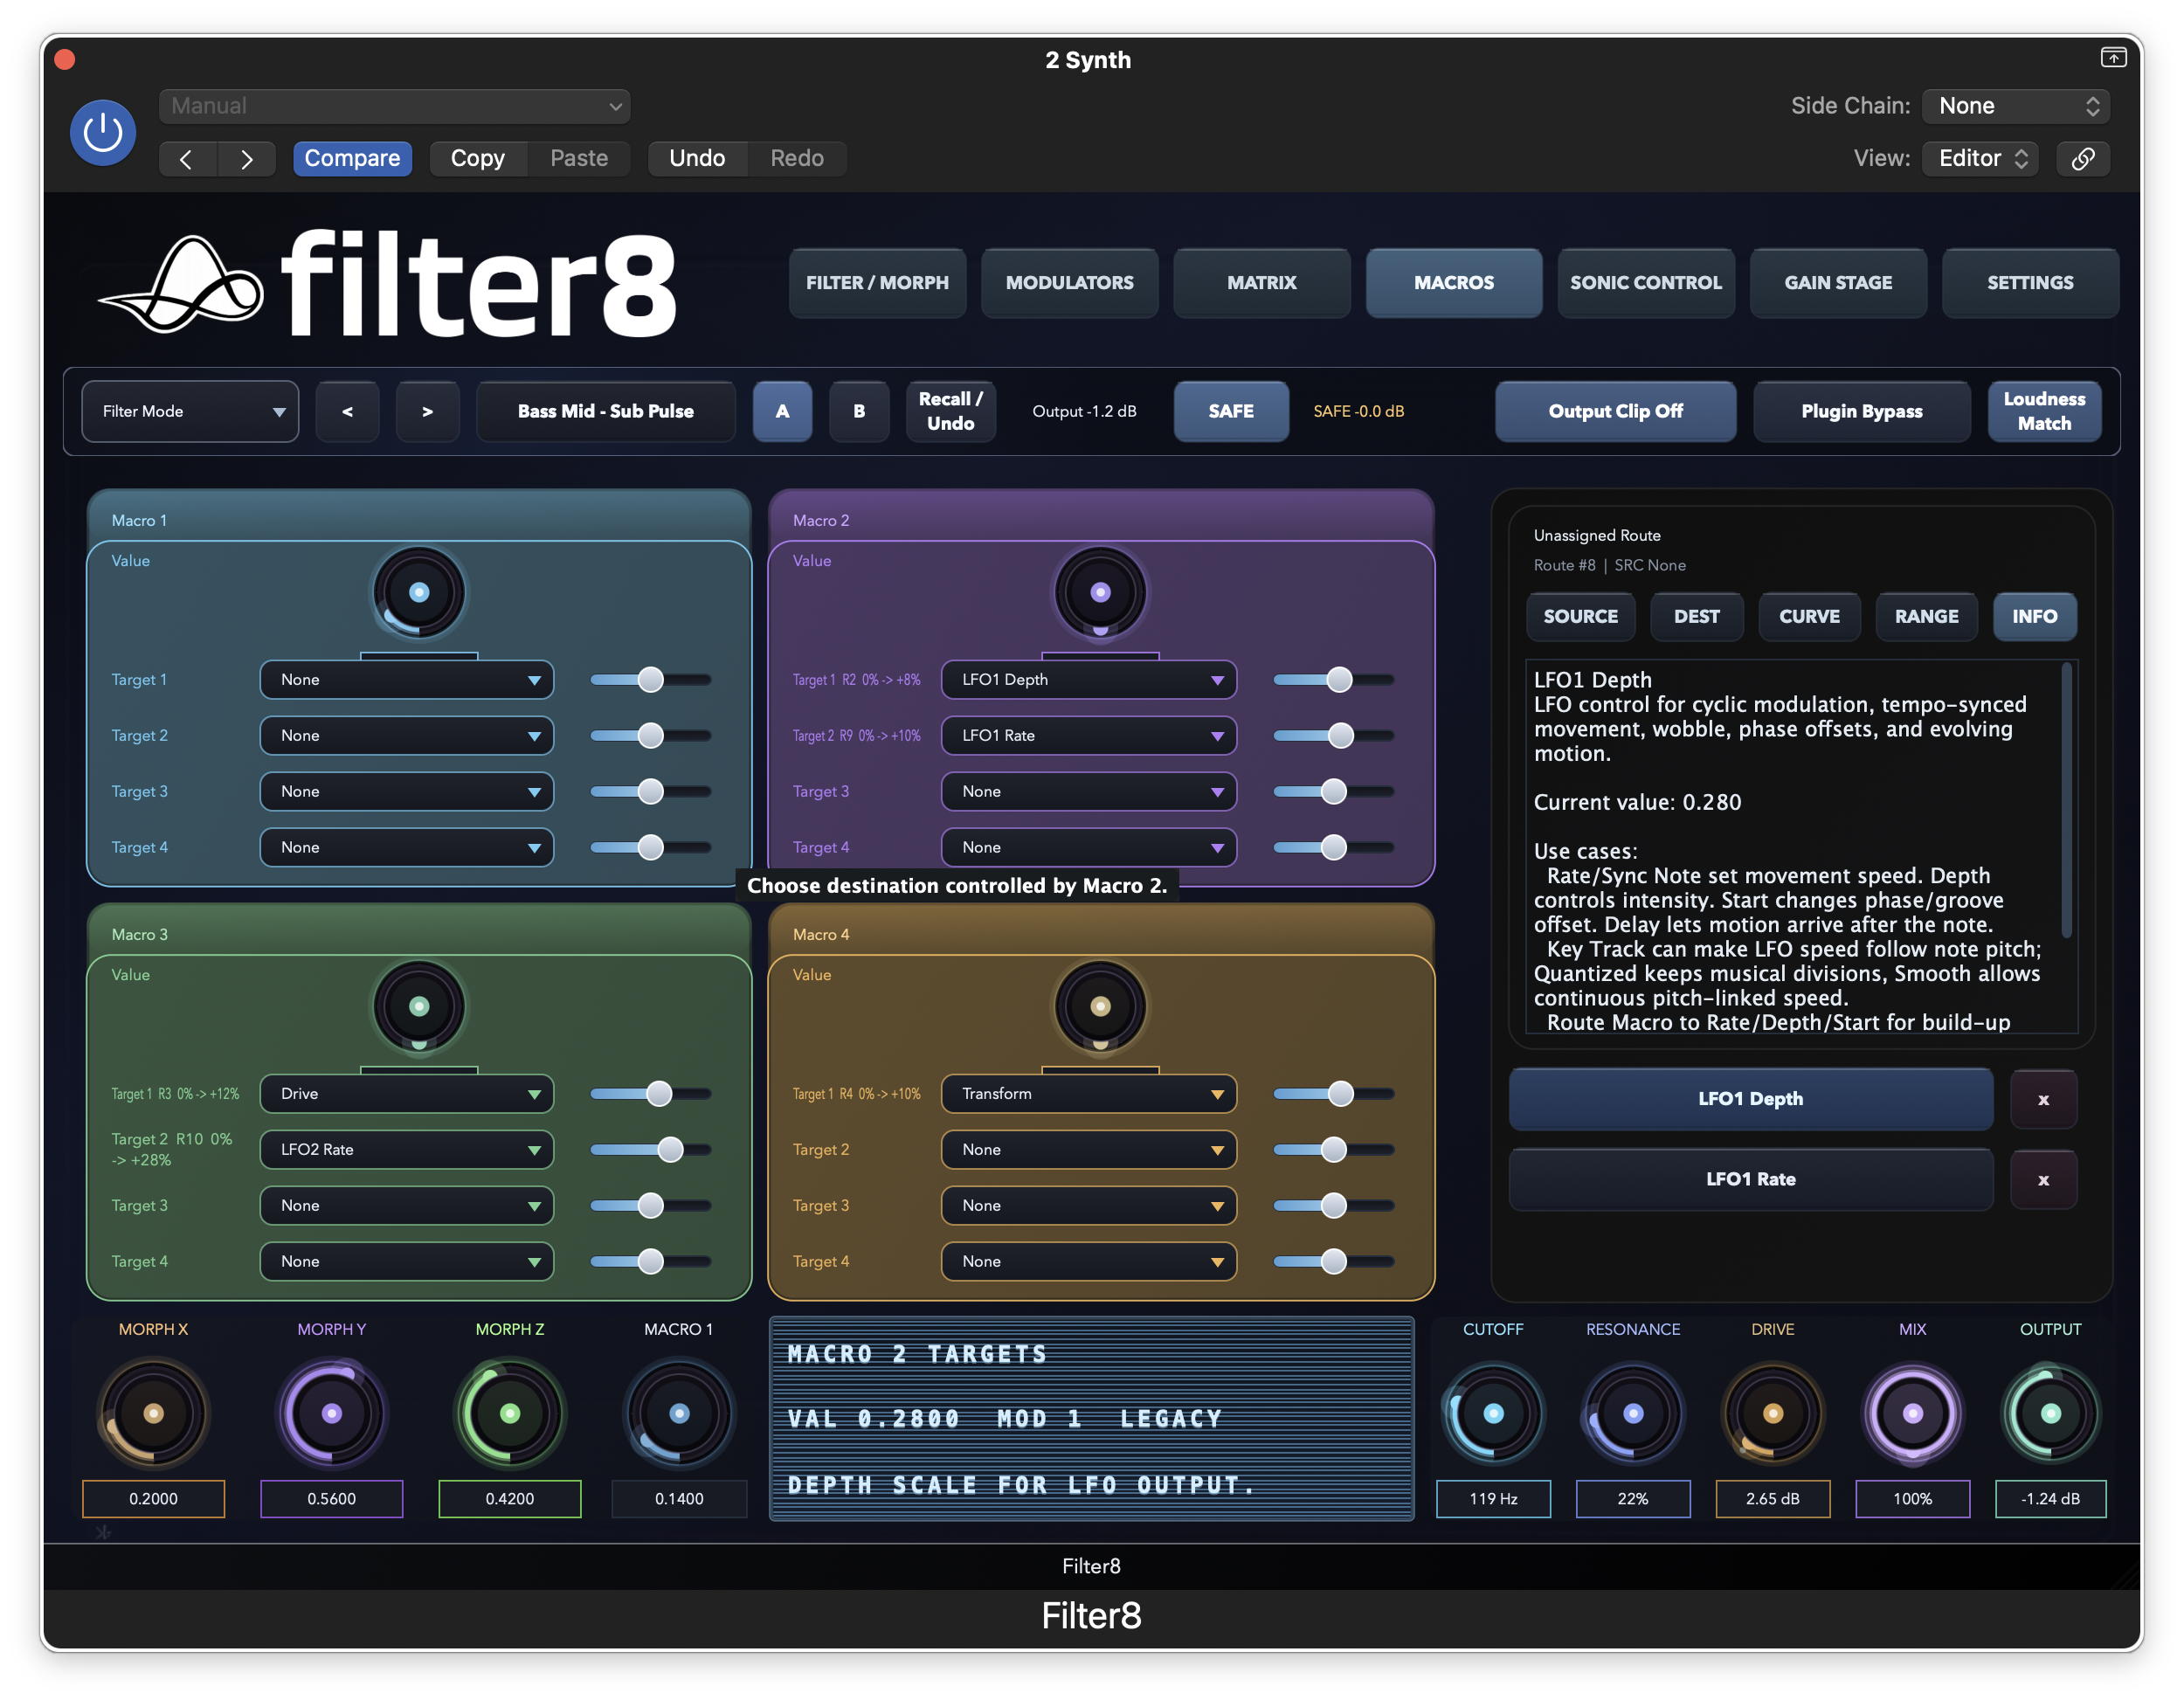Open the FILTER / MORPH tab
The width and height of the screenshot is (2184, 1700).
[877, 283]
